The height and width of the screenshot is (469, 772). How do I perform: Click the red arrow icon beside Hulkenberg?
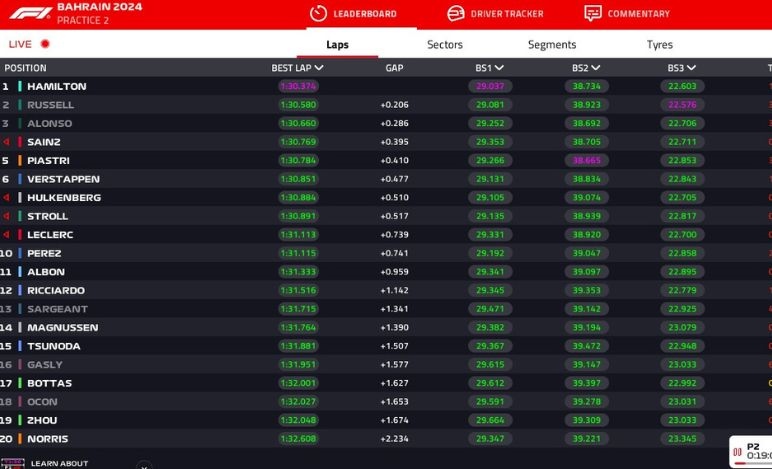pyautogui.click(x=7, y=198)
